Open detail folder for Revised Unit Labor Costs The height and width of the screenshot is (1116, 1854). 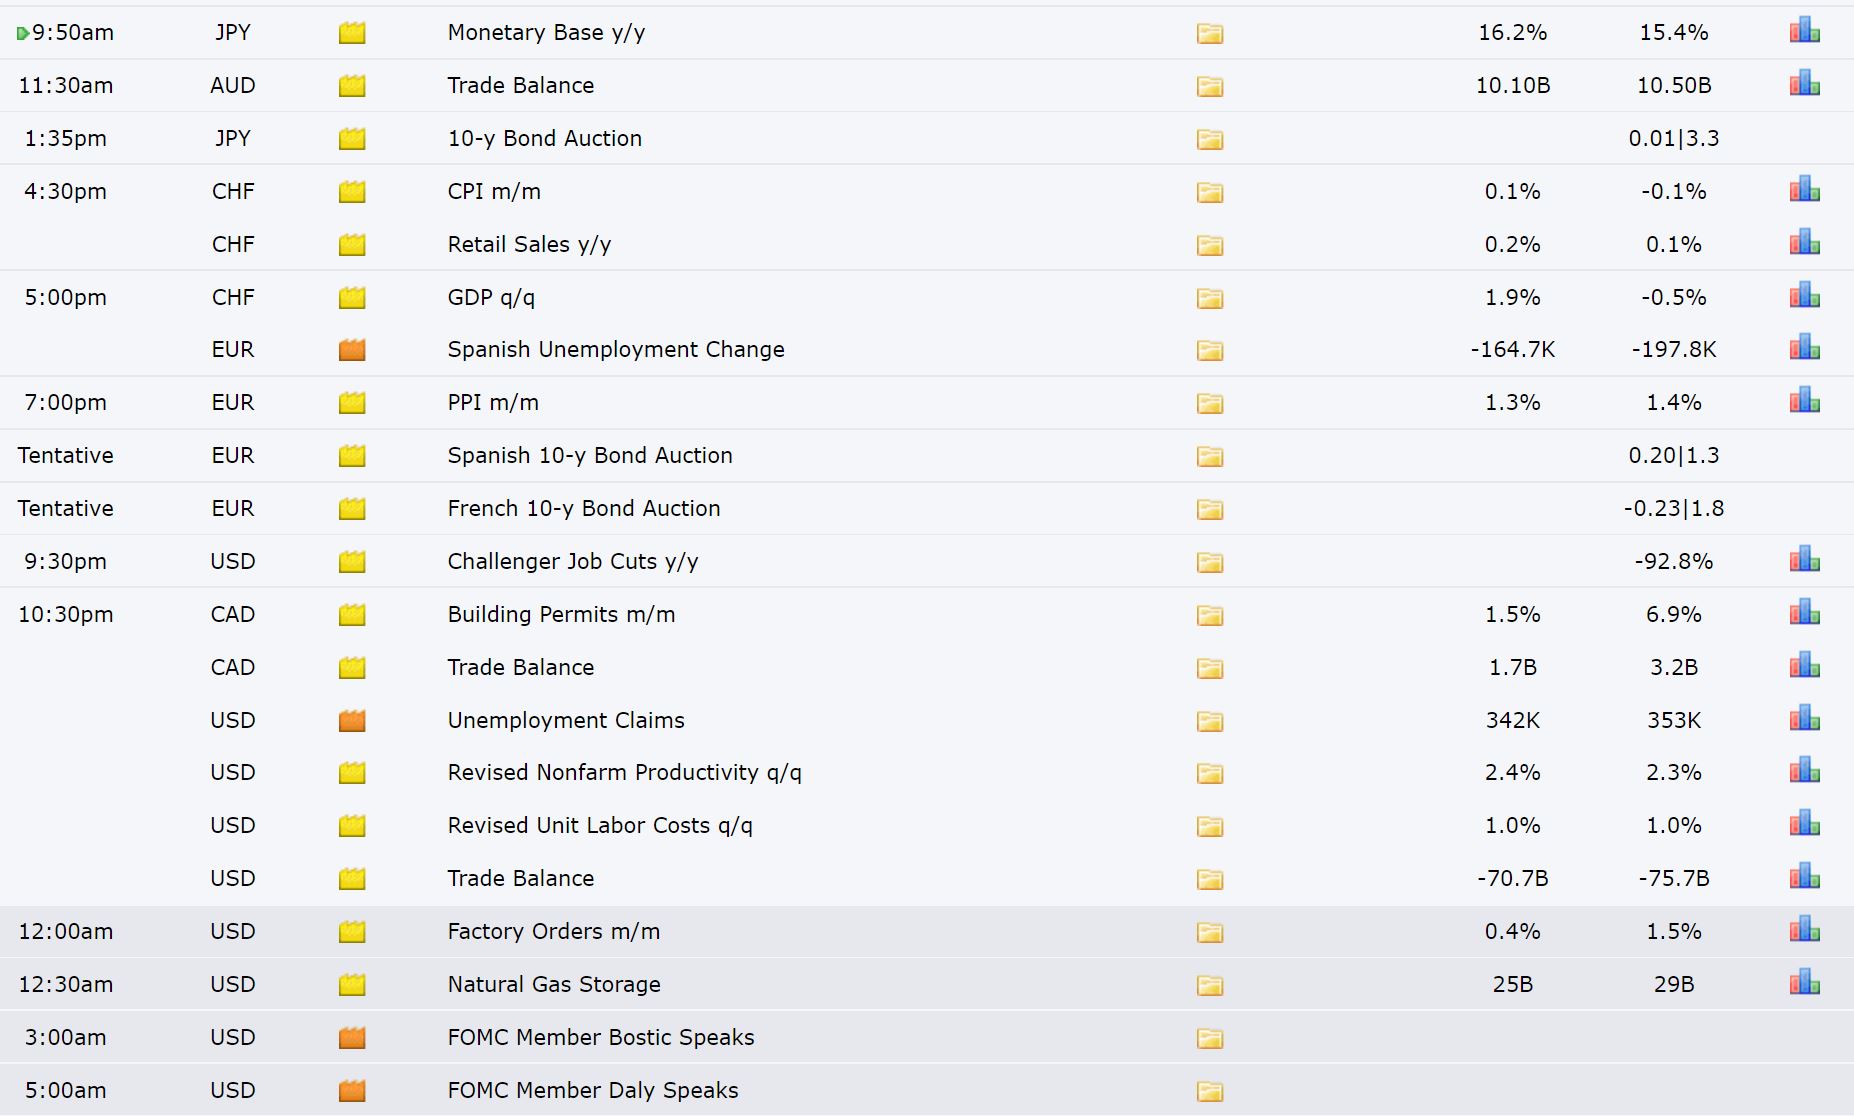coord(1210,826)
